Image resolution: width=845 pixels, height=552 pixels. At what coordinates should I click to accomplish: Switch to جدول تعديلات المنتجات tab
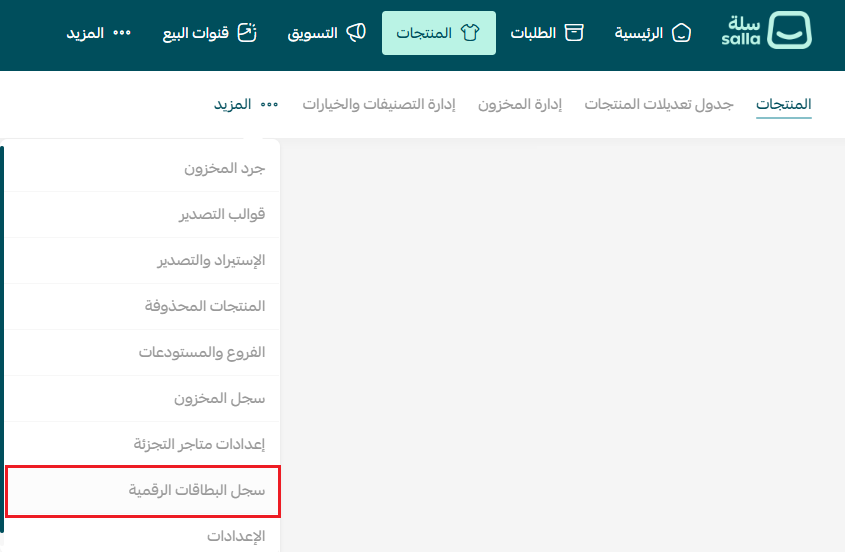[659, 104]
